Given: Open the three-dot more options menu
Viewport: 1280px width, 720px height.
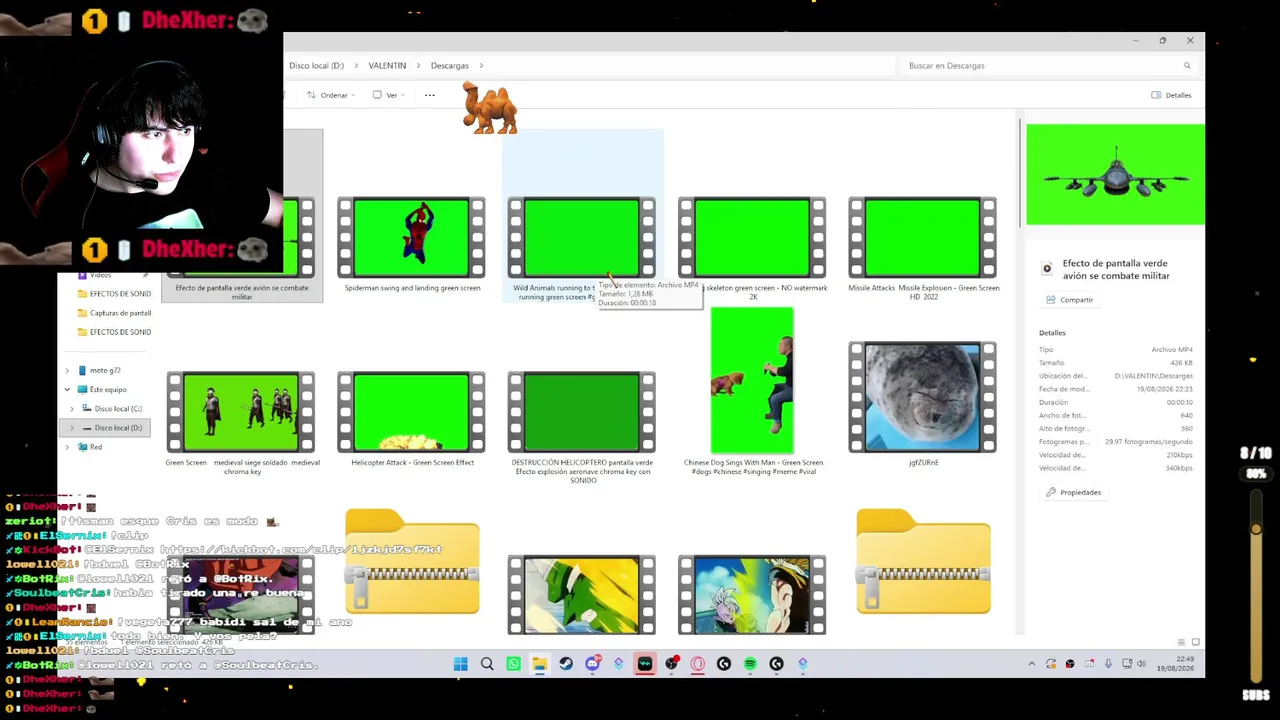Looking at the screenshot, I should 430,95.
